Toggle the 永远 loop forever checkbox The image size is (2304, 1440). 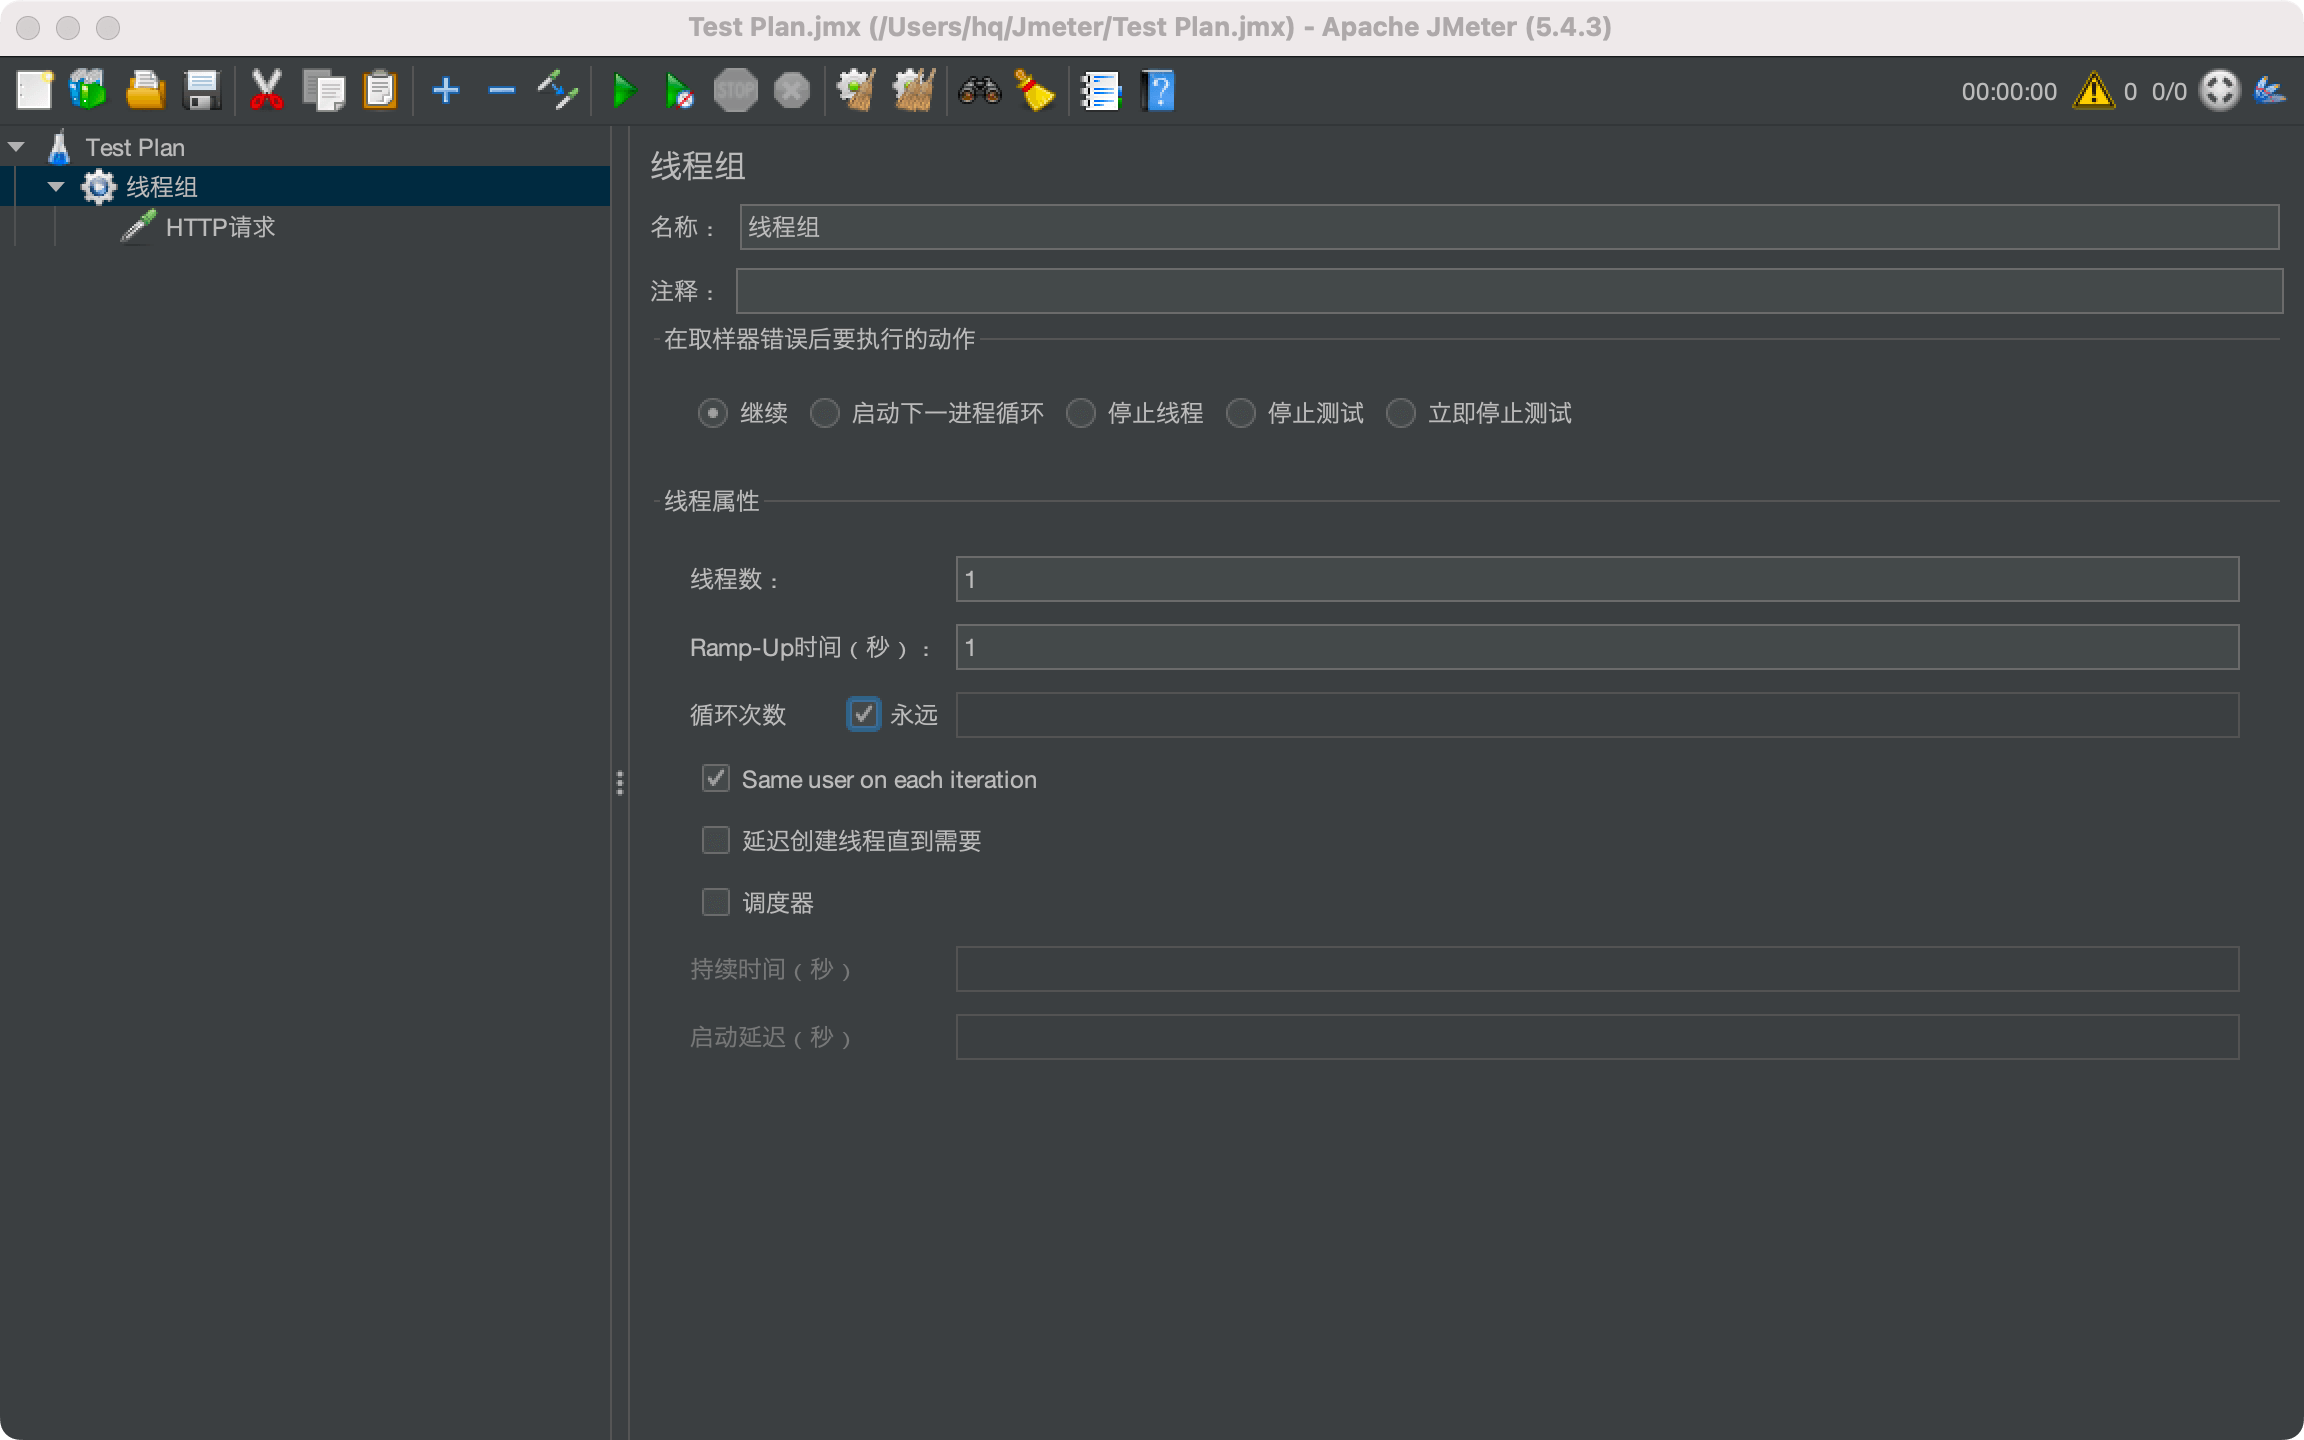[863, 715]
